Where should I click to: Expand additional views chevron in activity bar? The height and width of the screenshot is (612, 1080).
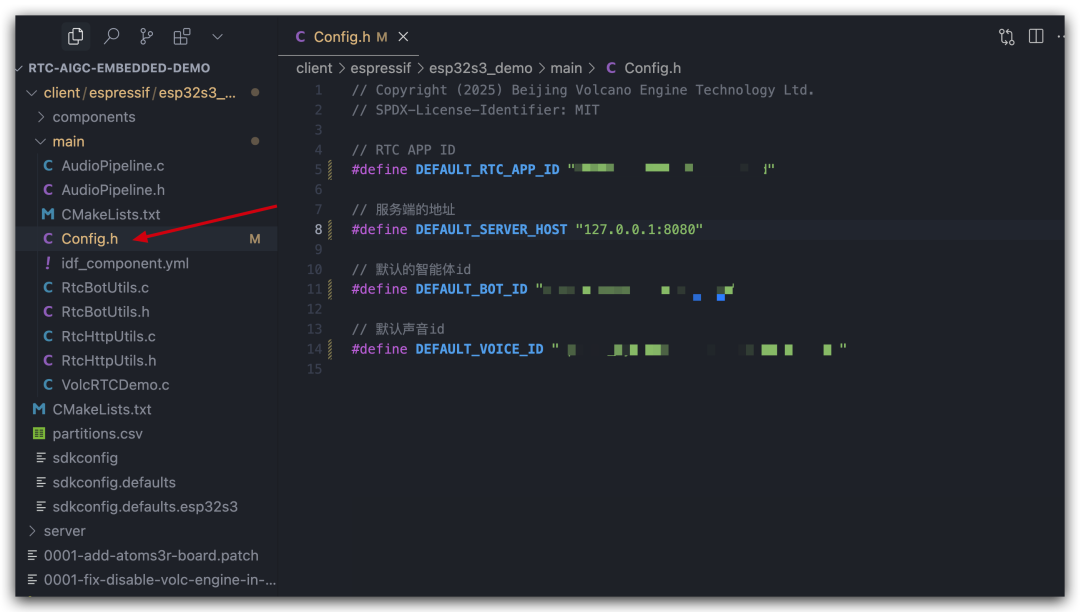click(x=218, y=36)
